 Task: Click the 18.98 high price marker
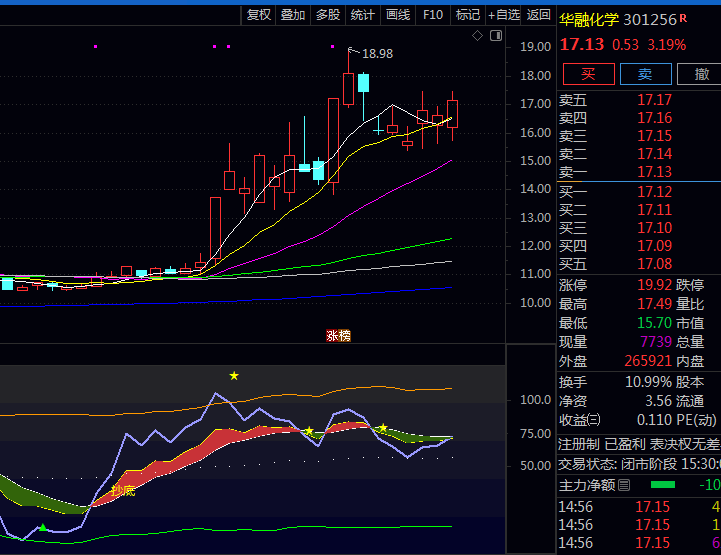tap(377, 54)
